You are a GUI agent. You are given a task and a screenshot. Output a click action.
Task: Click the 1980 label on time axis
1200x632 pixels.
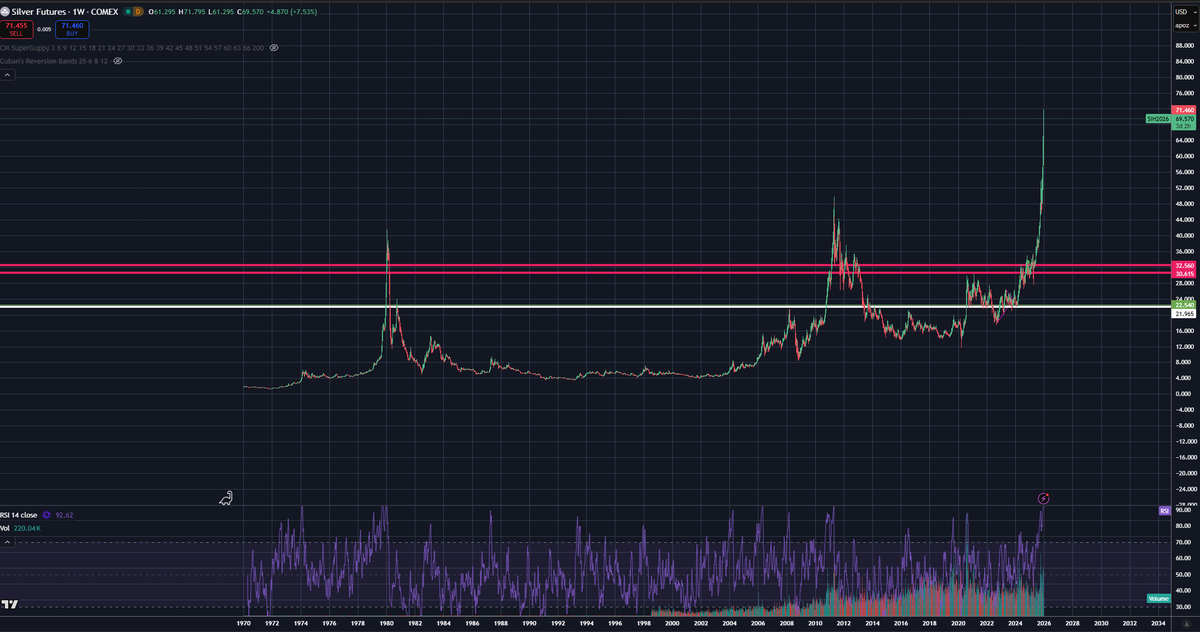coord(386,623)
